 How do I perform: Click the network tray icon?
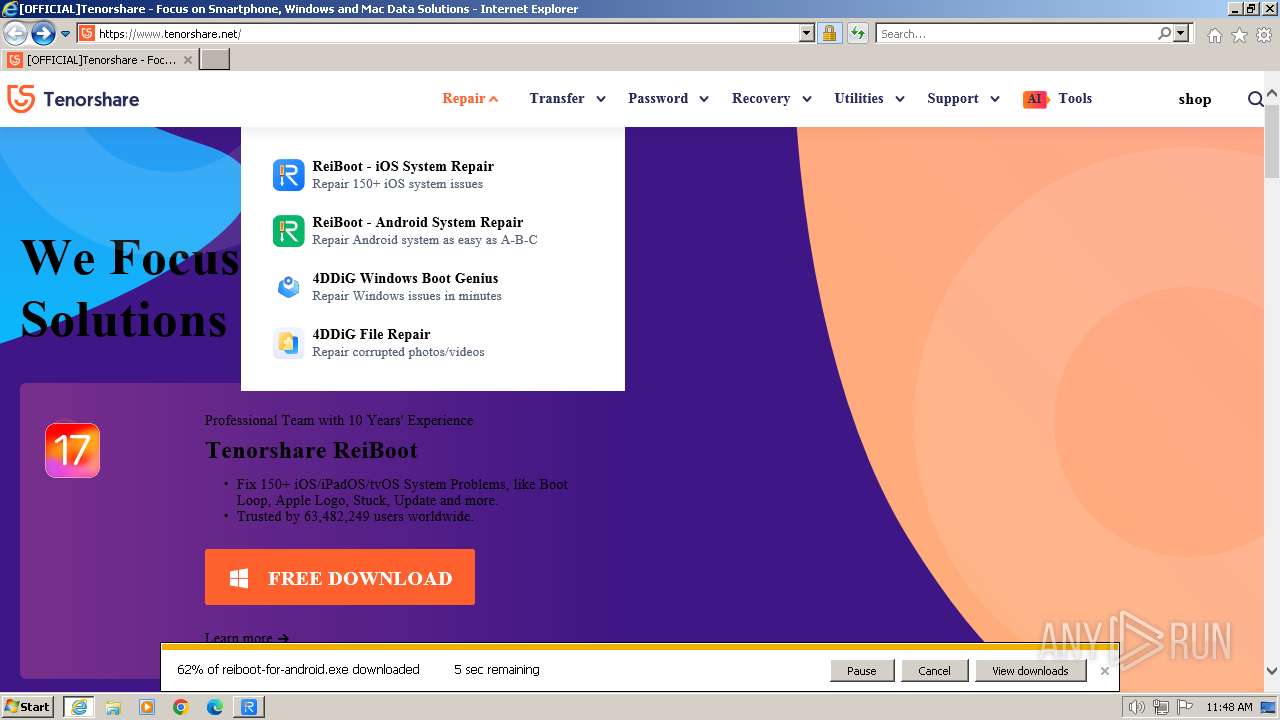(x=1161, y=707)
